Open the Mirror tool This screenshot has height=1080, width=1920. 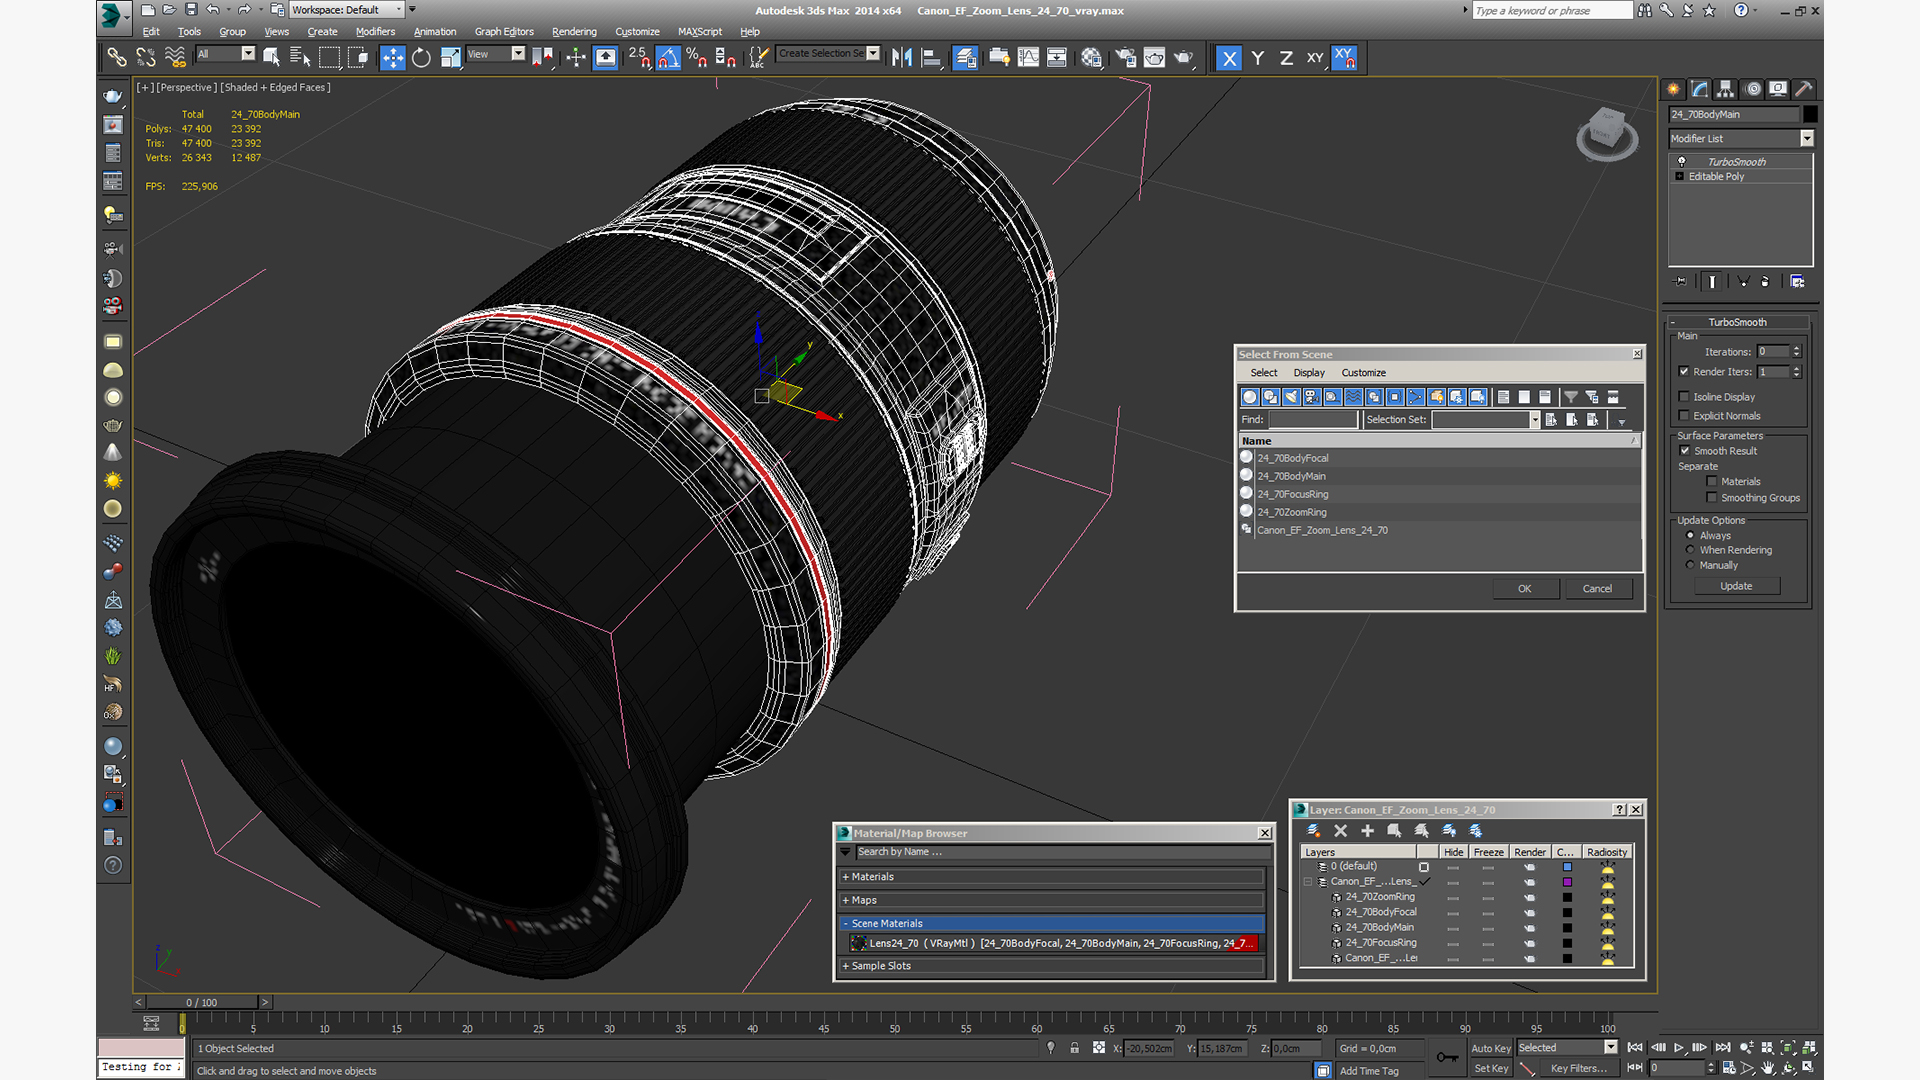[x=902, y=58]
